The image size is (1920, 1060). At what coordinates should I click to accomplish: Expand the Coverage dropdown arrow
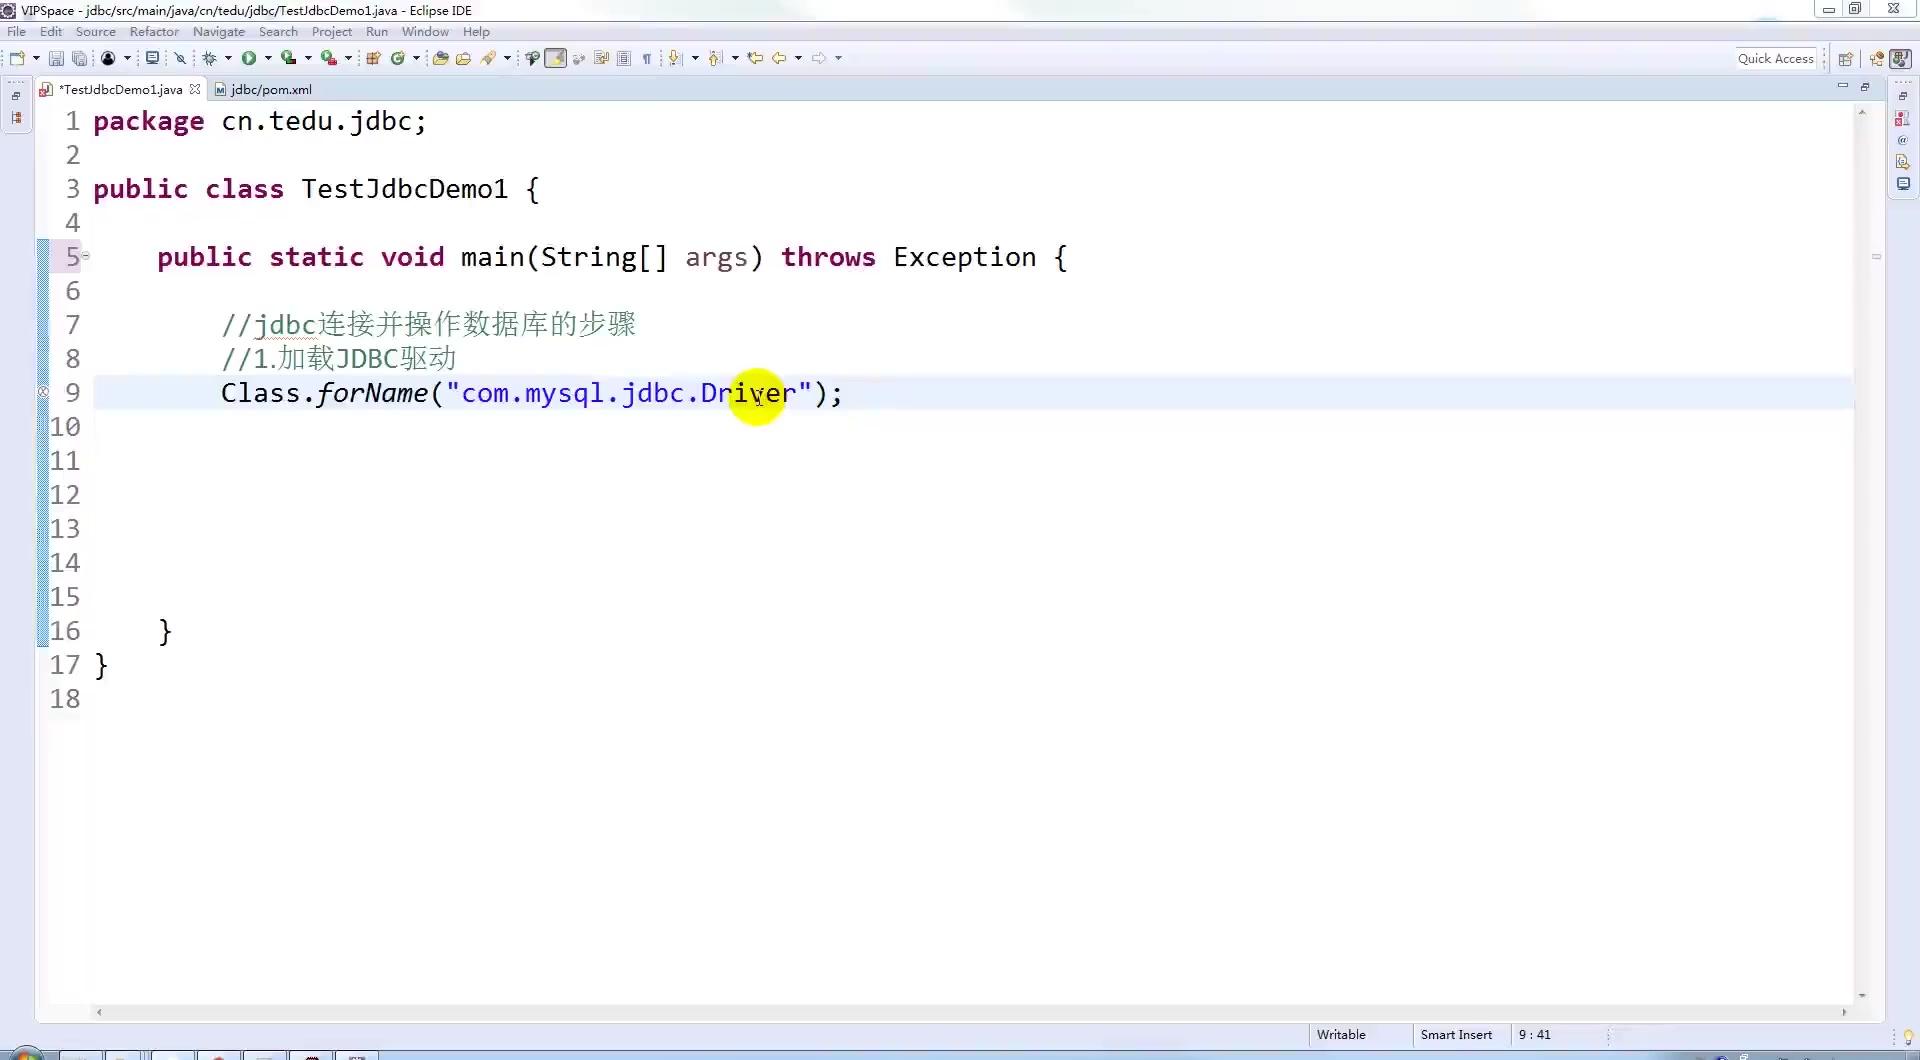tap(308, 58)
